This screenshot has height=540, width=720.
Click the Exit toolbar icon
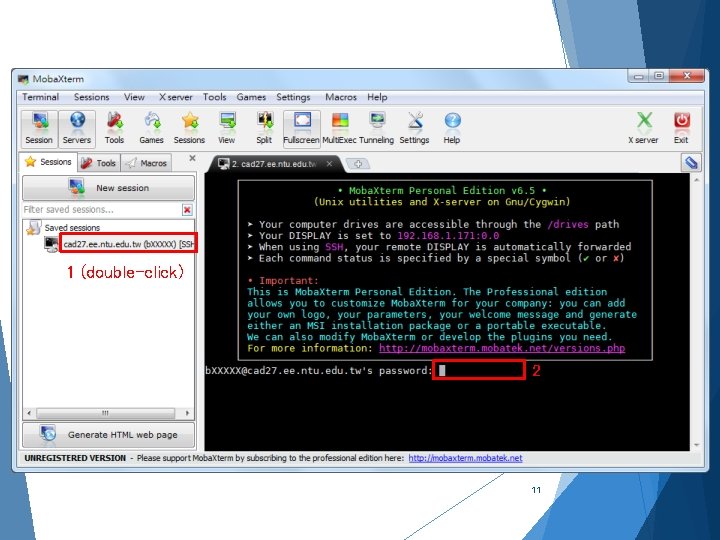coord(681,129)
